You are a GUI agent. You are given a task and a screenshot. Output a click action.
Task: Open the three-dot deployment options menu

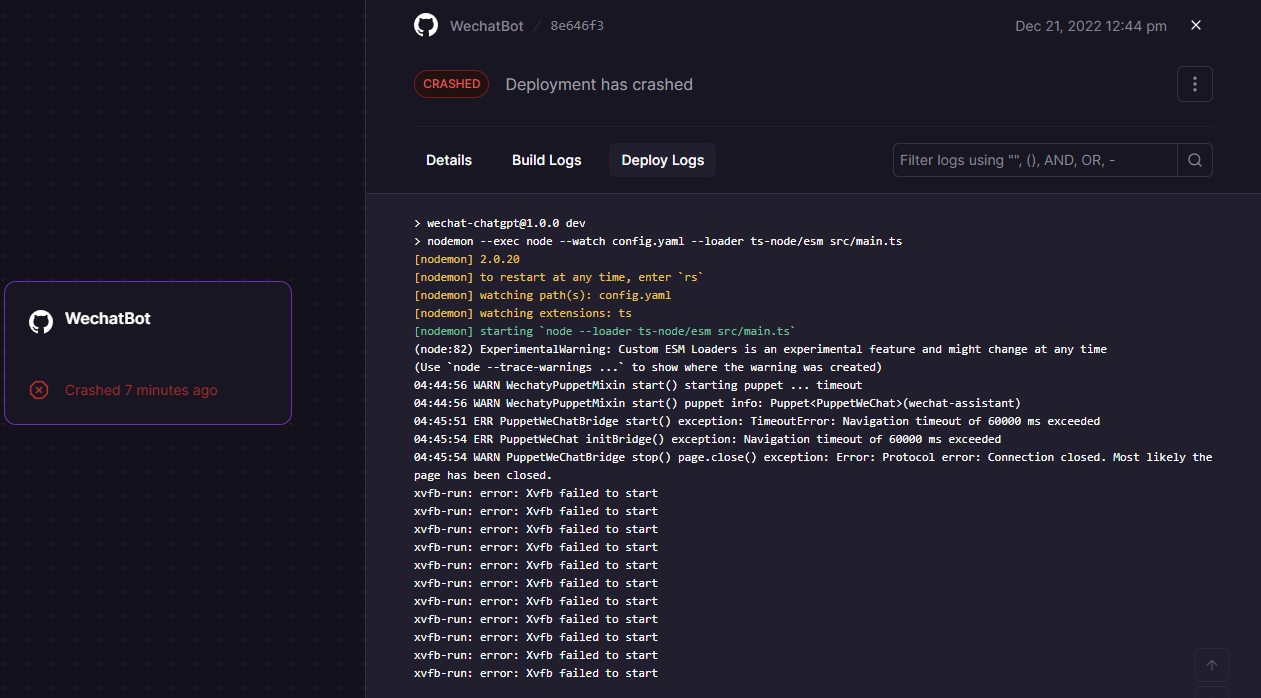(x=1195, y=84)
